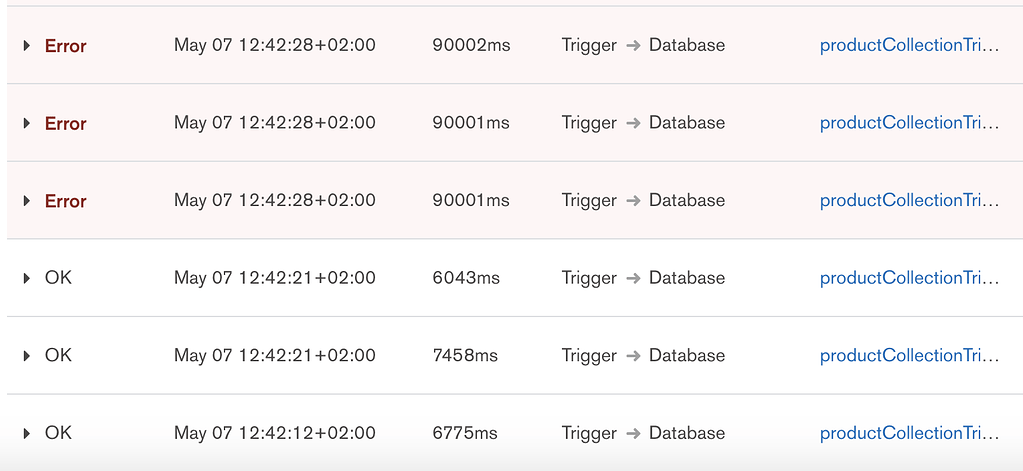
Task: Click the arrow icon in the 90002ms row
Action: coord(633,46)
